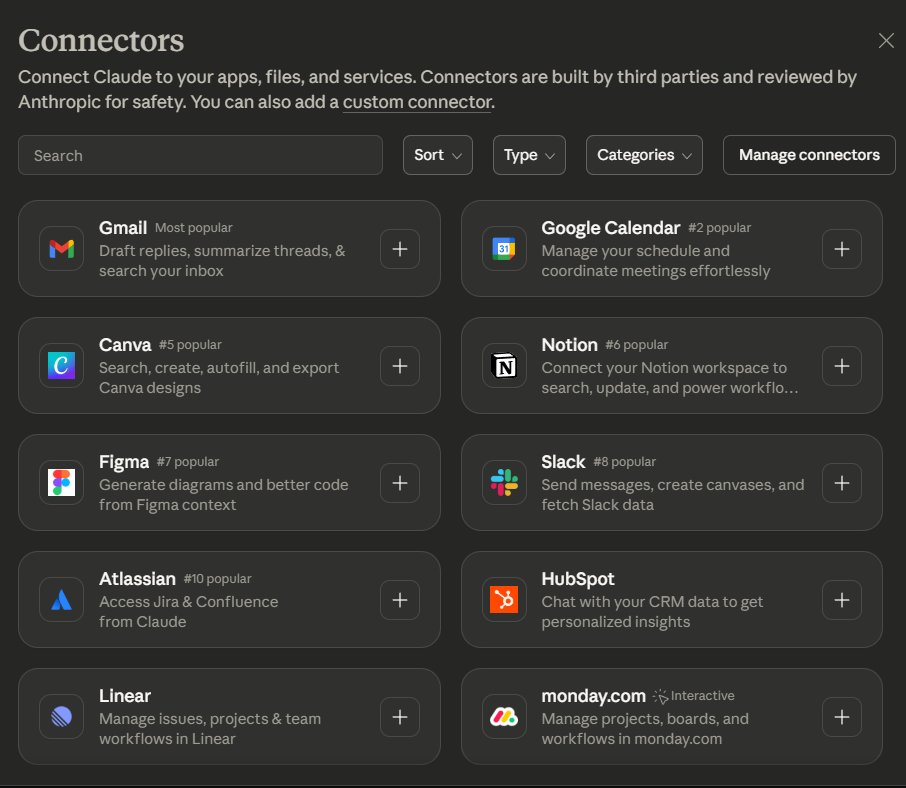Click 'Manage issues, projects & team' description
Image resolution: width=906 pixels, height=788 pixels.
[x=210, y=728]
